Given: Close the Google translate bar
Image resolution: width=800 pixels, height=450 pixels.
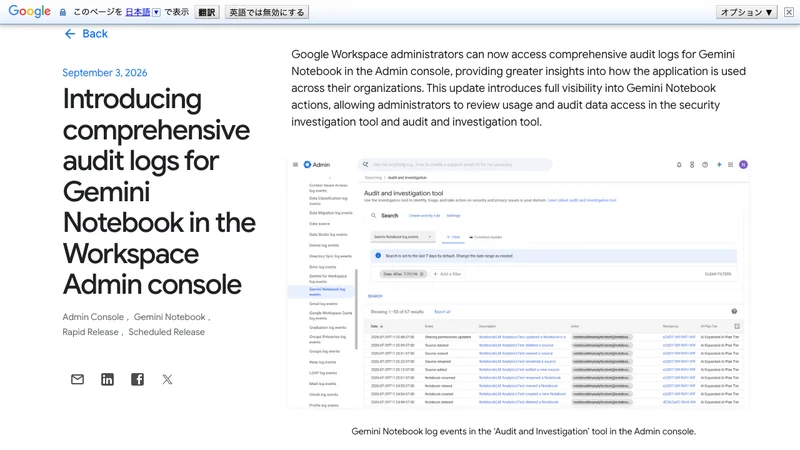Looking at the screenshot, I should [x=789, y=12].
